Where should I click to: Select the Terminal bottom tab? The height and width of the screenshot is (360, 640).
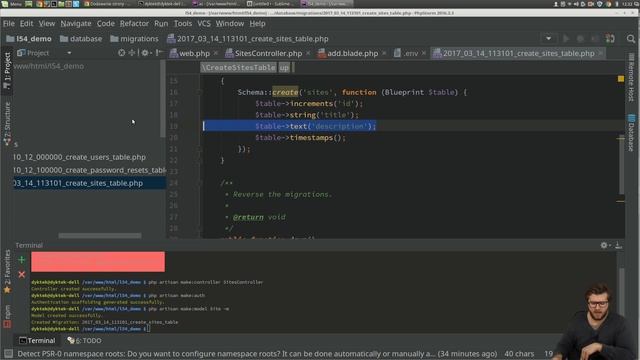37,340
